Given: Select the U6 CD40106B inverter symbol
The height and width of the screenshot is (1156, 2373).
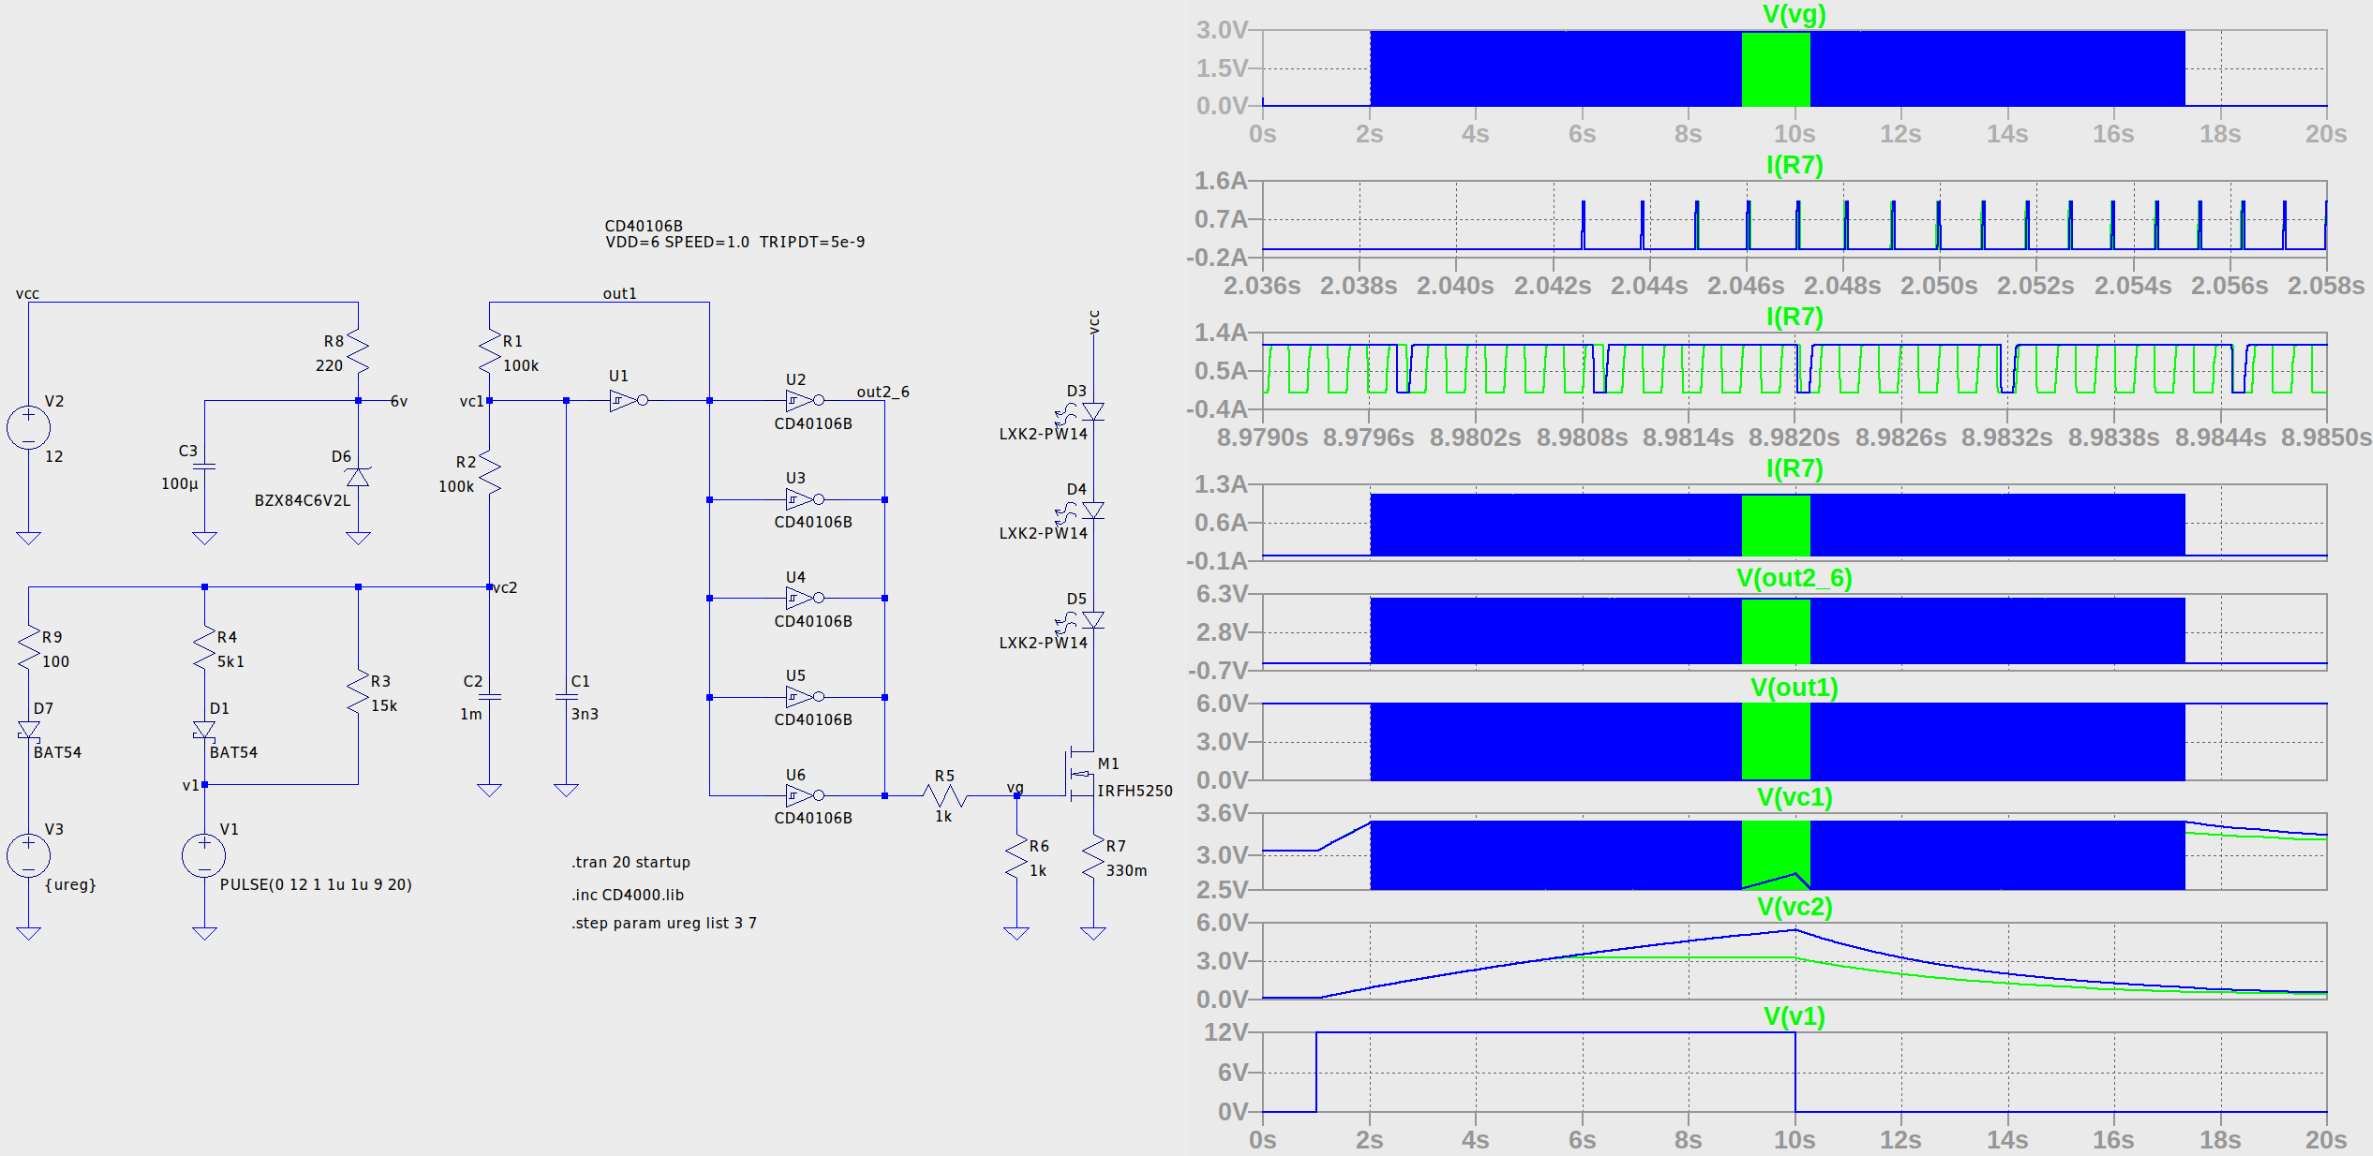Looking at the screenshot, I should (x=805, y=795).
